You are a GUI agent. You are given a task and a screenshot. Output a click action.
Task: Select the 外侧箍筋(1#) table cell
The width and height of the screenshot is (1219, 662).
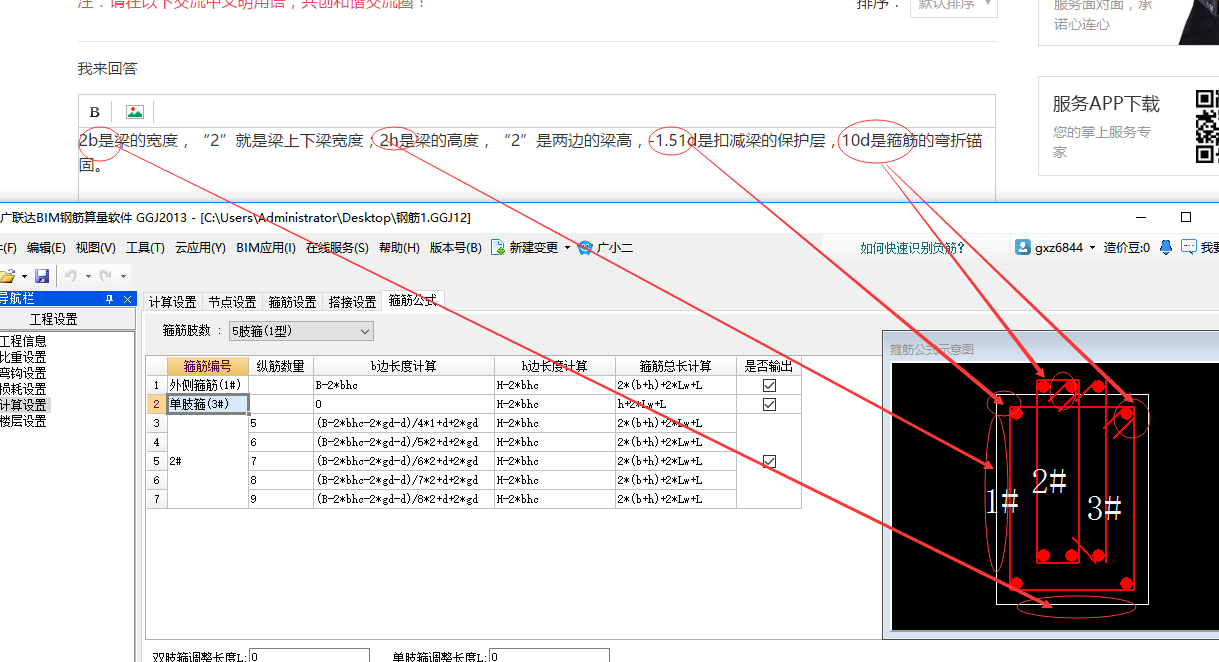click(x=207, y=385)
